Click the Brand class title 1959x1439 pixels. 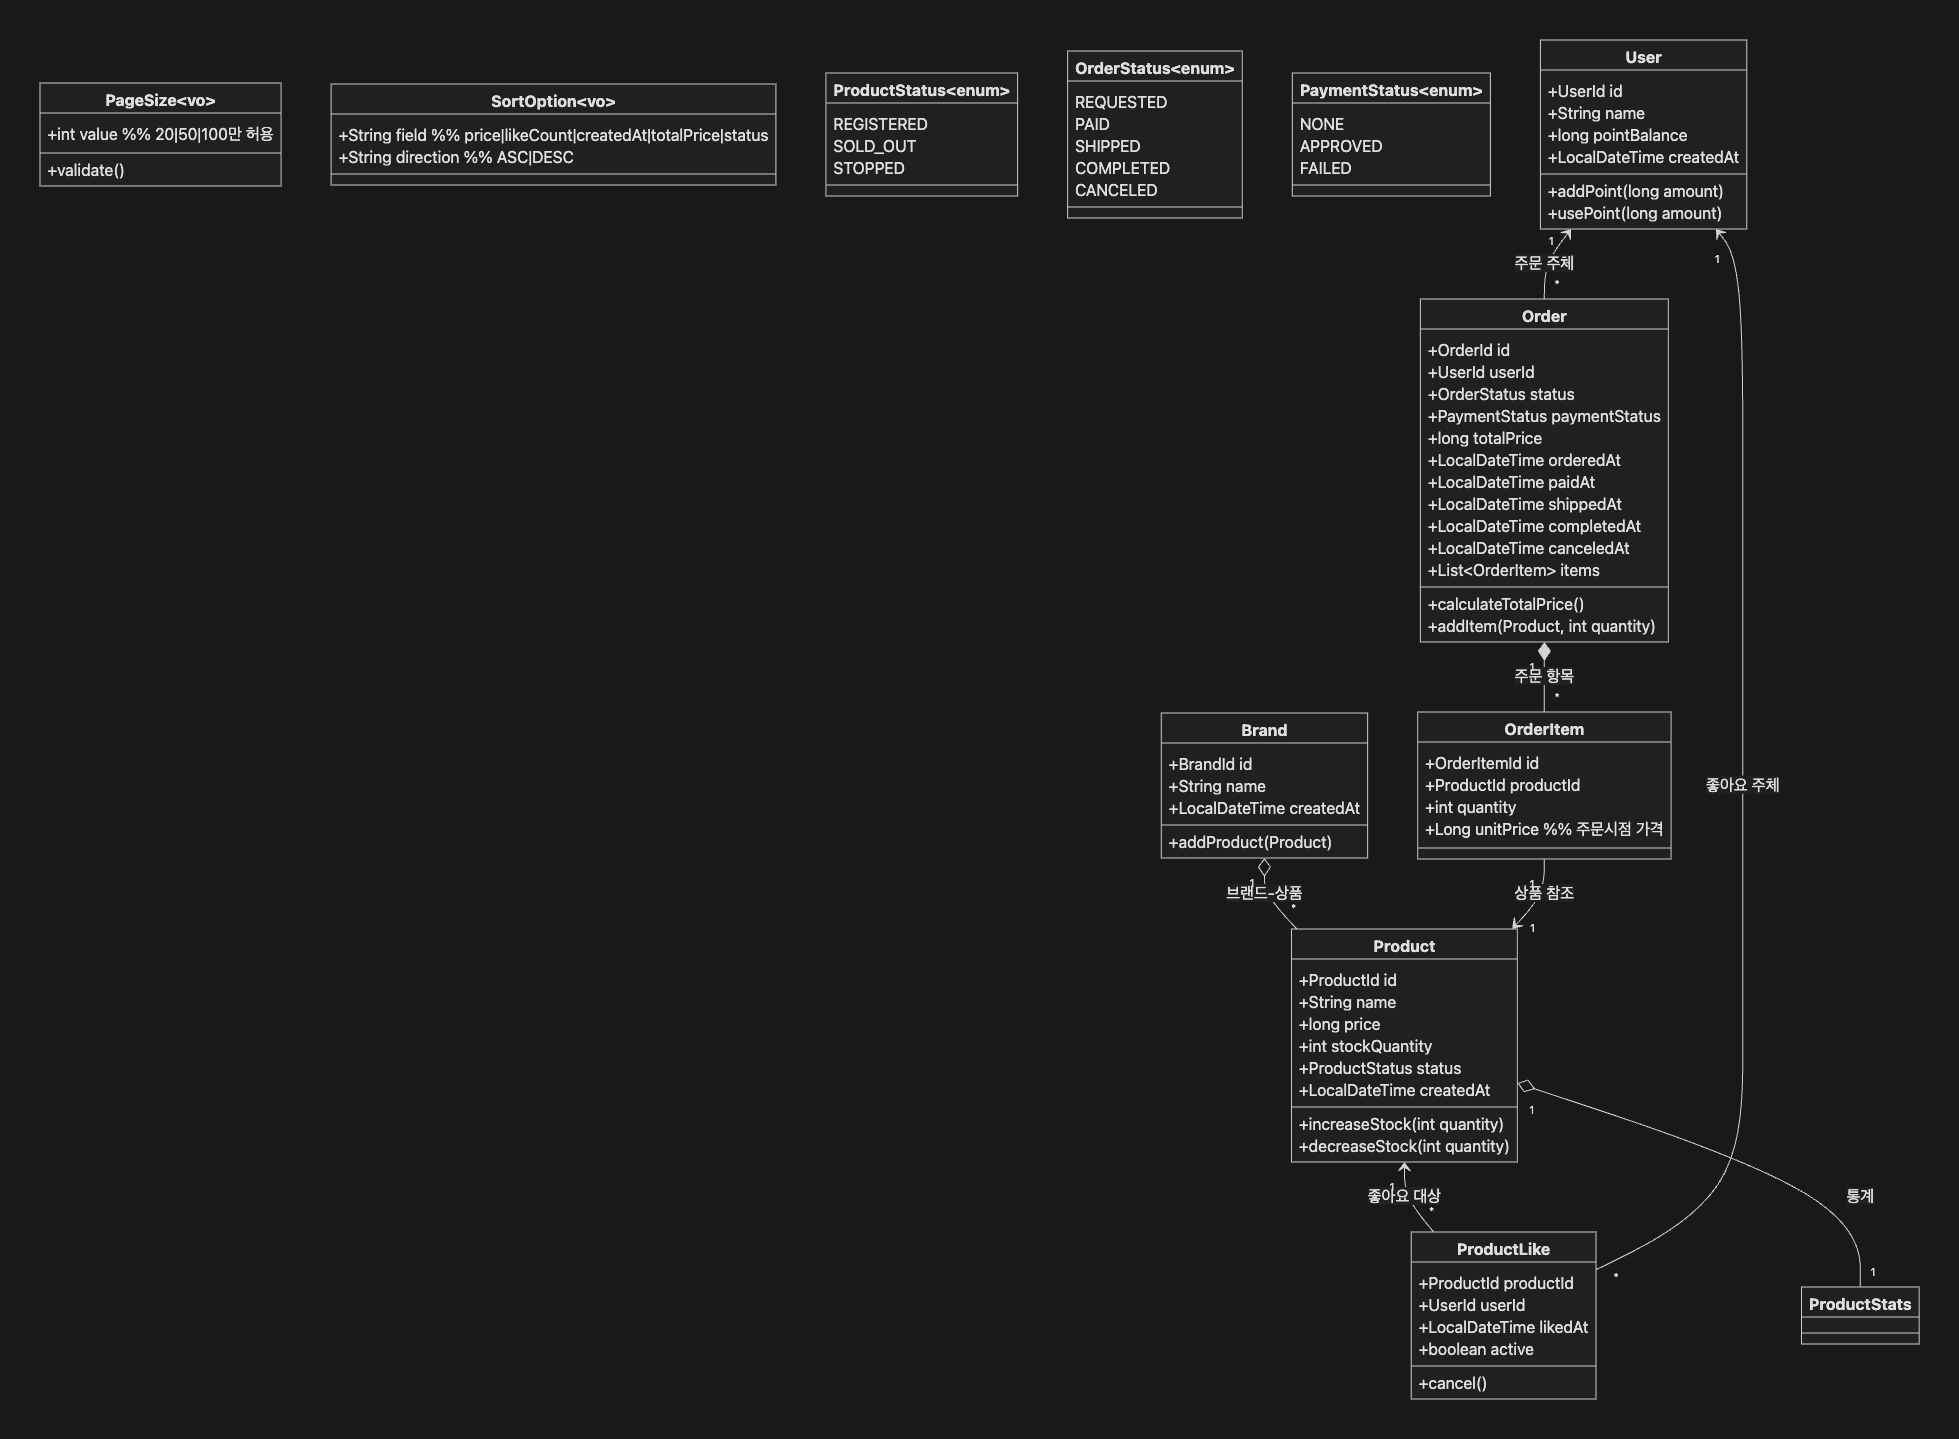[x=1263, y=730]
